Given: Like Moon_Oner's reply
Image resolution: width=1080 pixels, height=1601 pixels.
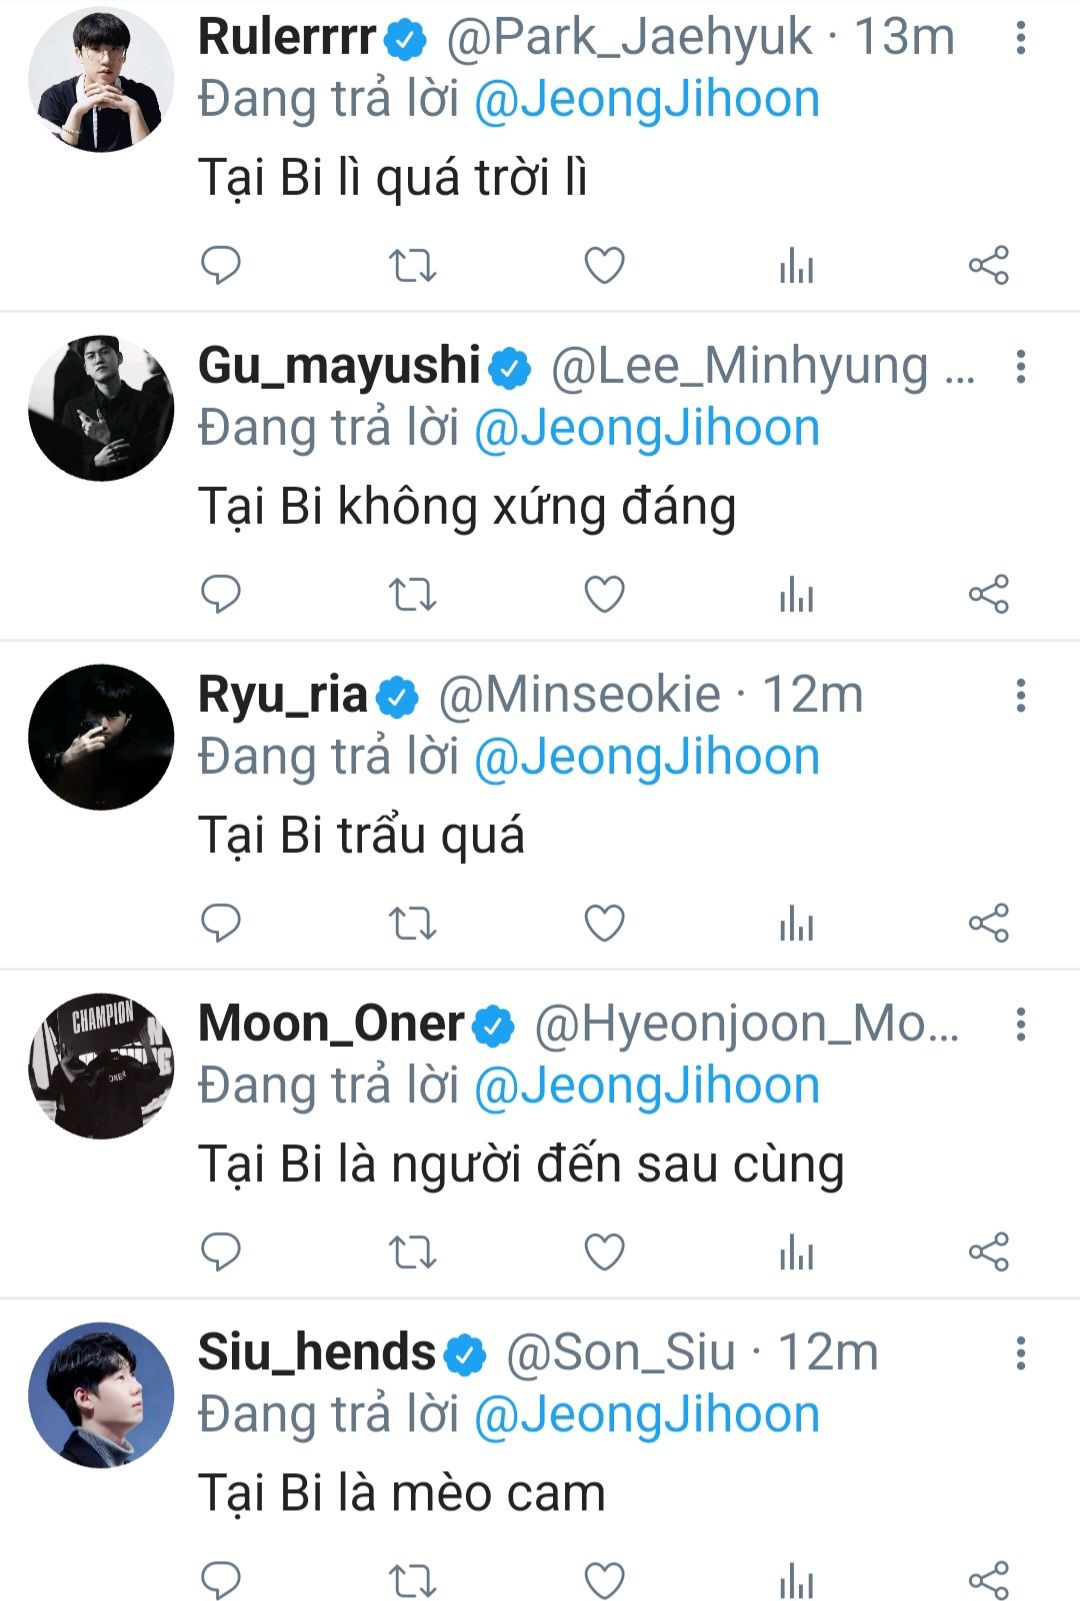Looking at the screenshot, I should click(x=604, y=1252).
